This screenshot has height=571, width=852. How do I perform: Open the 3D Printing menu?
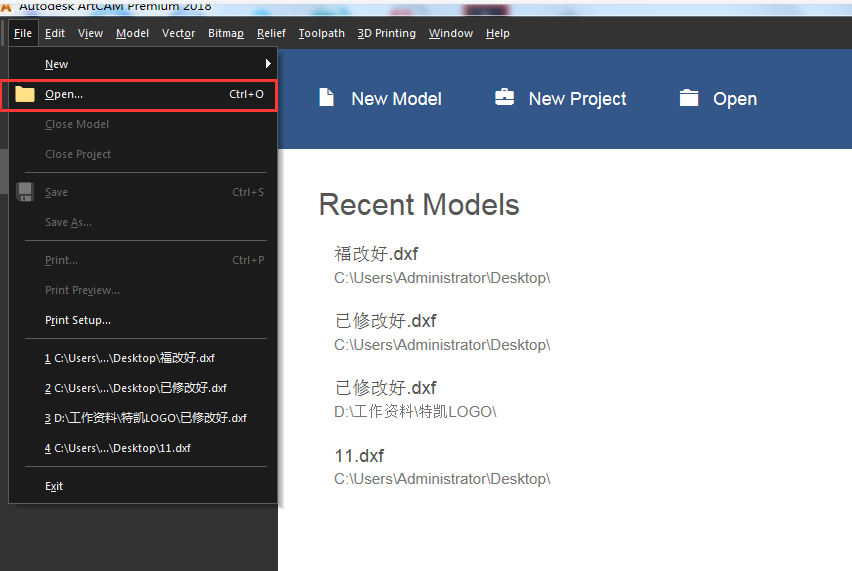tap(386, 33)
